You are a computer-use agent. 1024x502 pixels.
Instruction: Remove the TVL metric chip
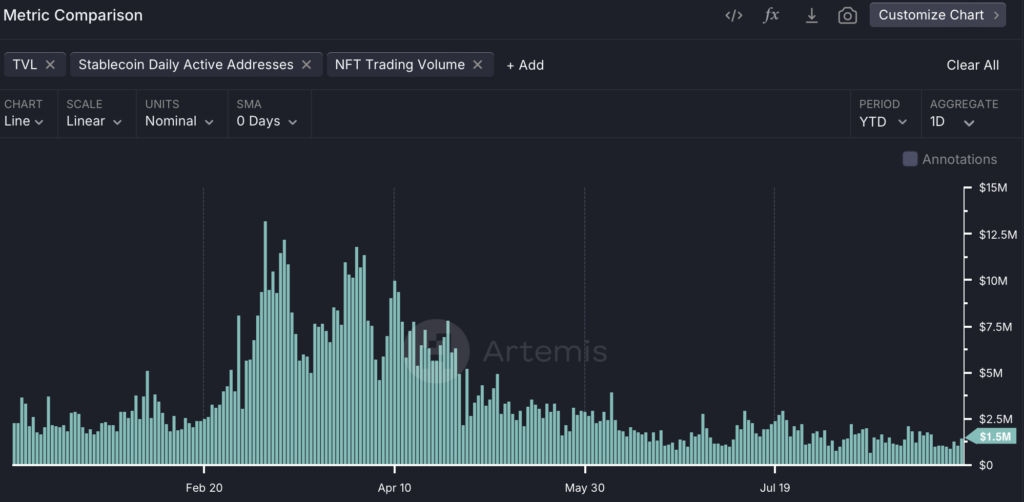50,65
